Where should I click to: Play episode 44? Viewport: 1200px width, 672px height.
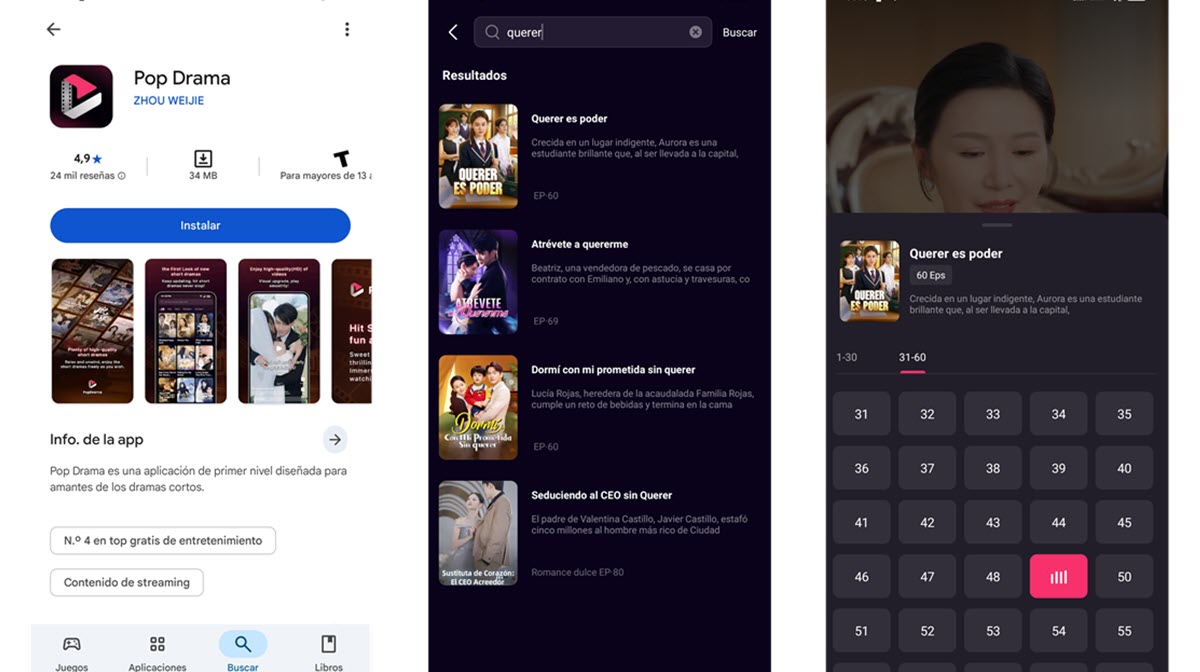(1058, 523)
